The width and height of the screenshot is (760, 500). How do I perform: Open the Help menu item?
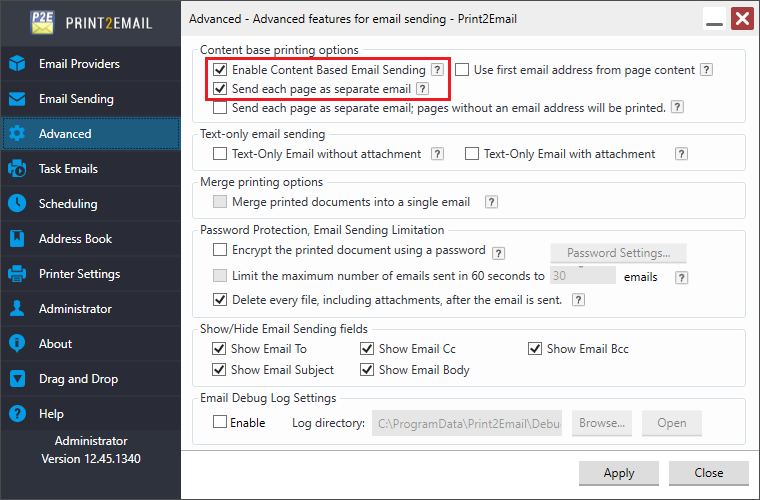coord(51,414)
